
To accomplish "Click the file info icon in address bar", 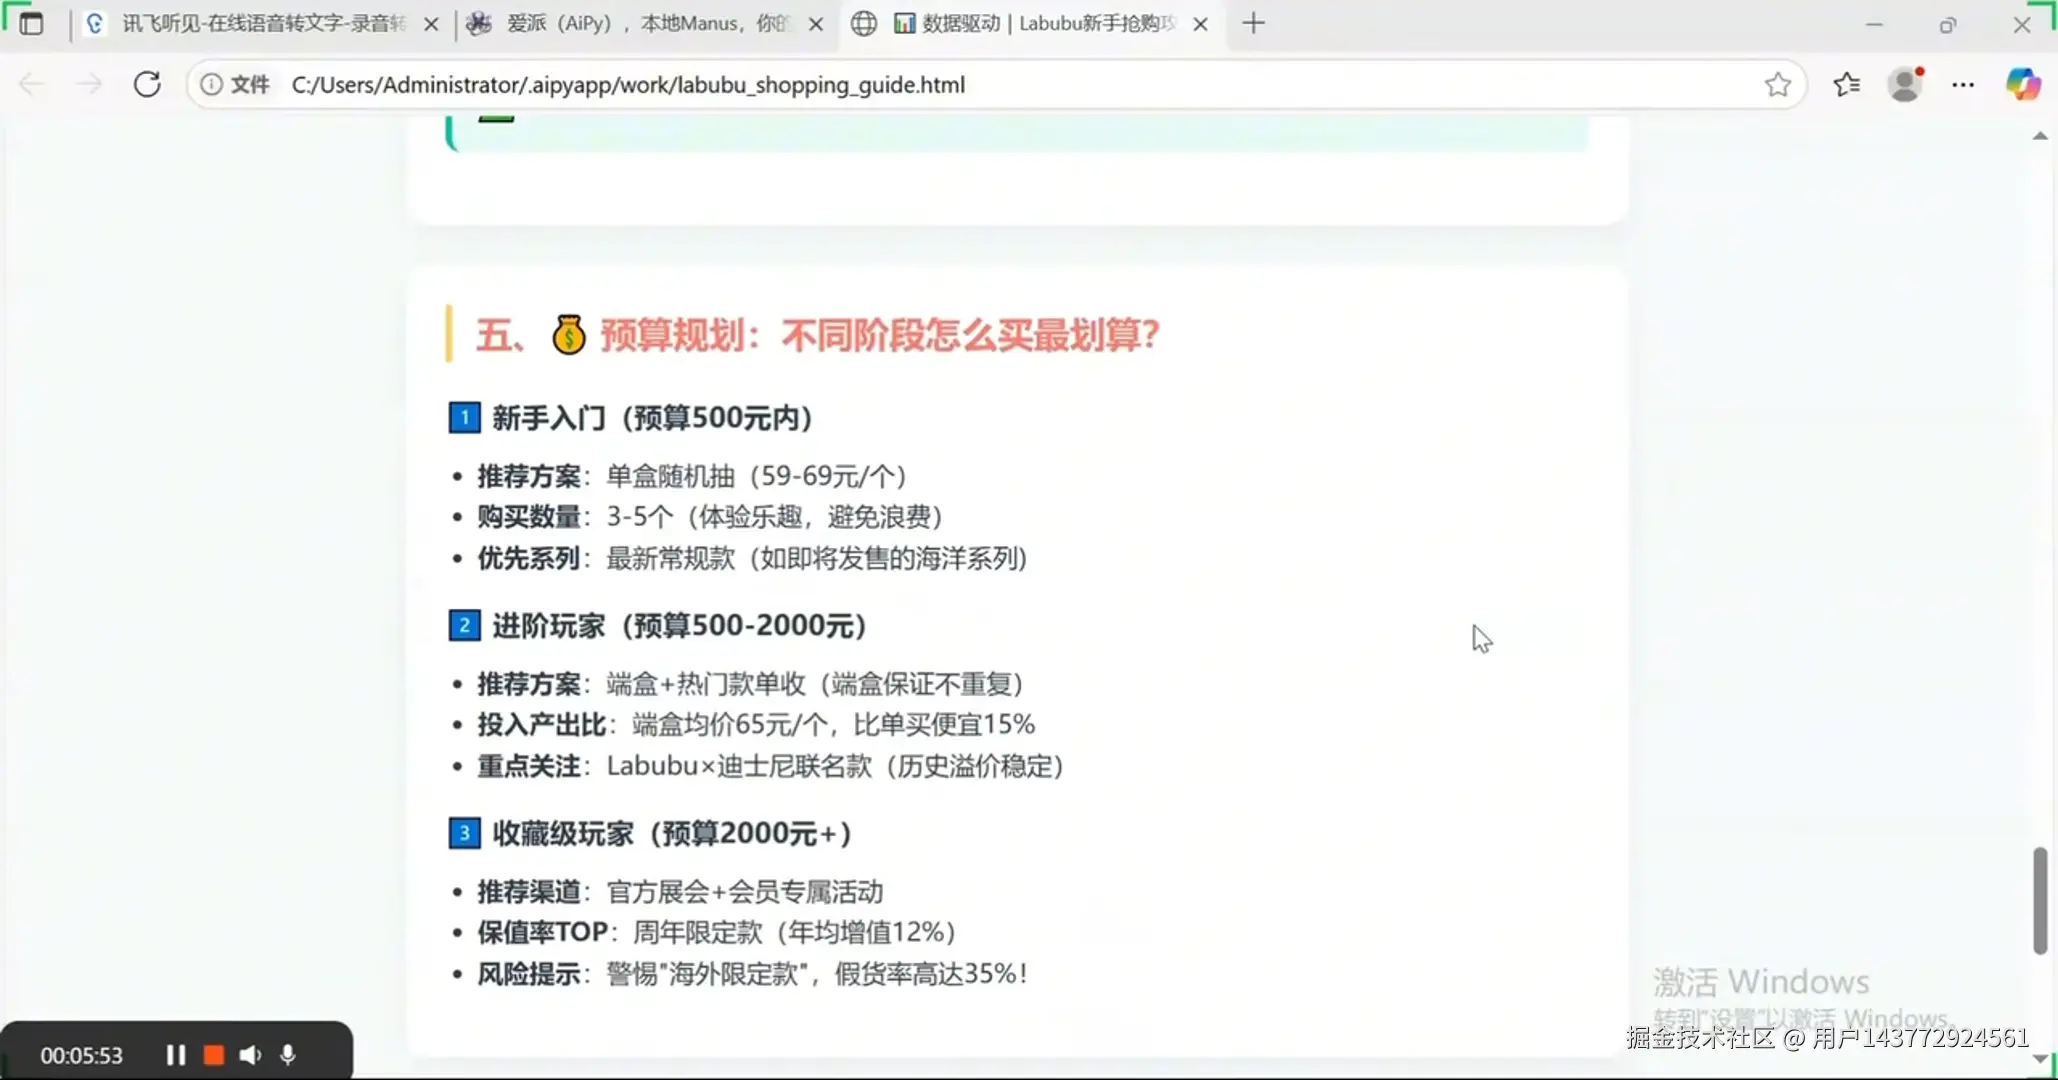I will pos(211,85).
